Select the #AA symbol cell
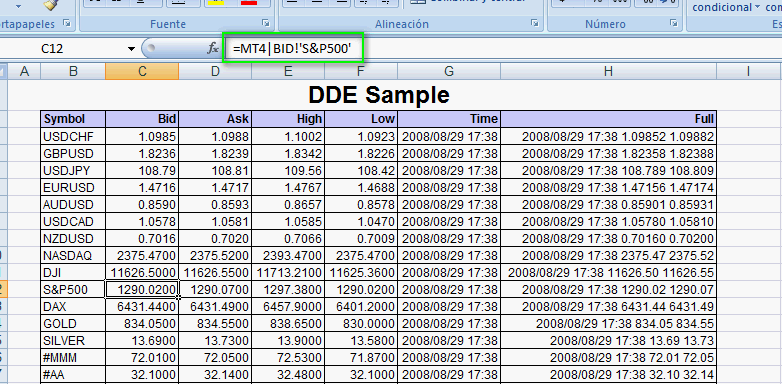Viewport: 782px width, 384px height. pyautogui.click(x=73, y=375)
